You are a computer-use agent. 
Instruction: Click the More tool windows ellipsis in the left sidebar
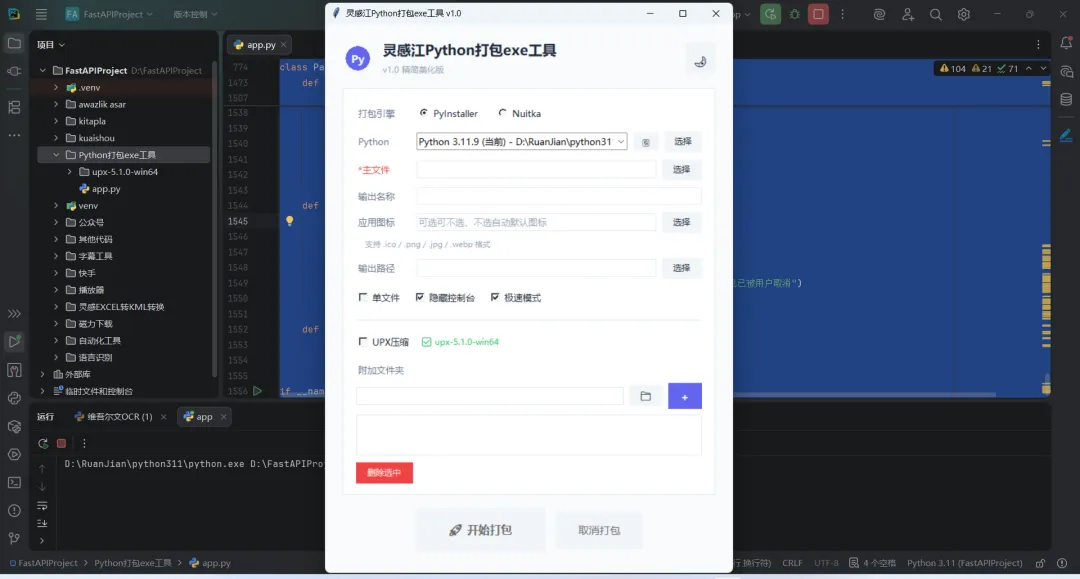pos(14,135)
